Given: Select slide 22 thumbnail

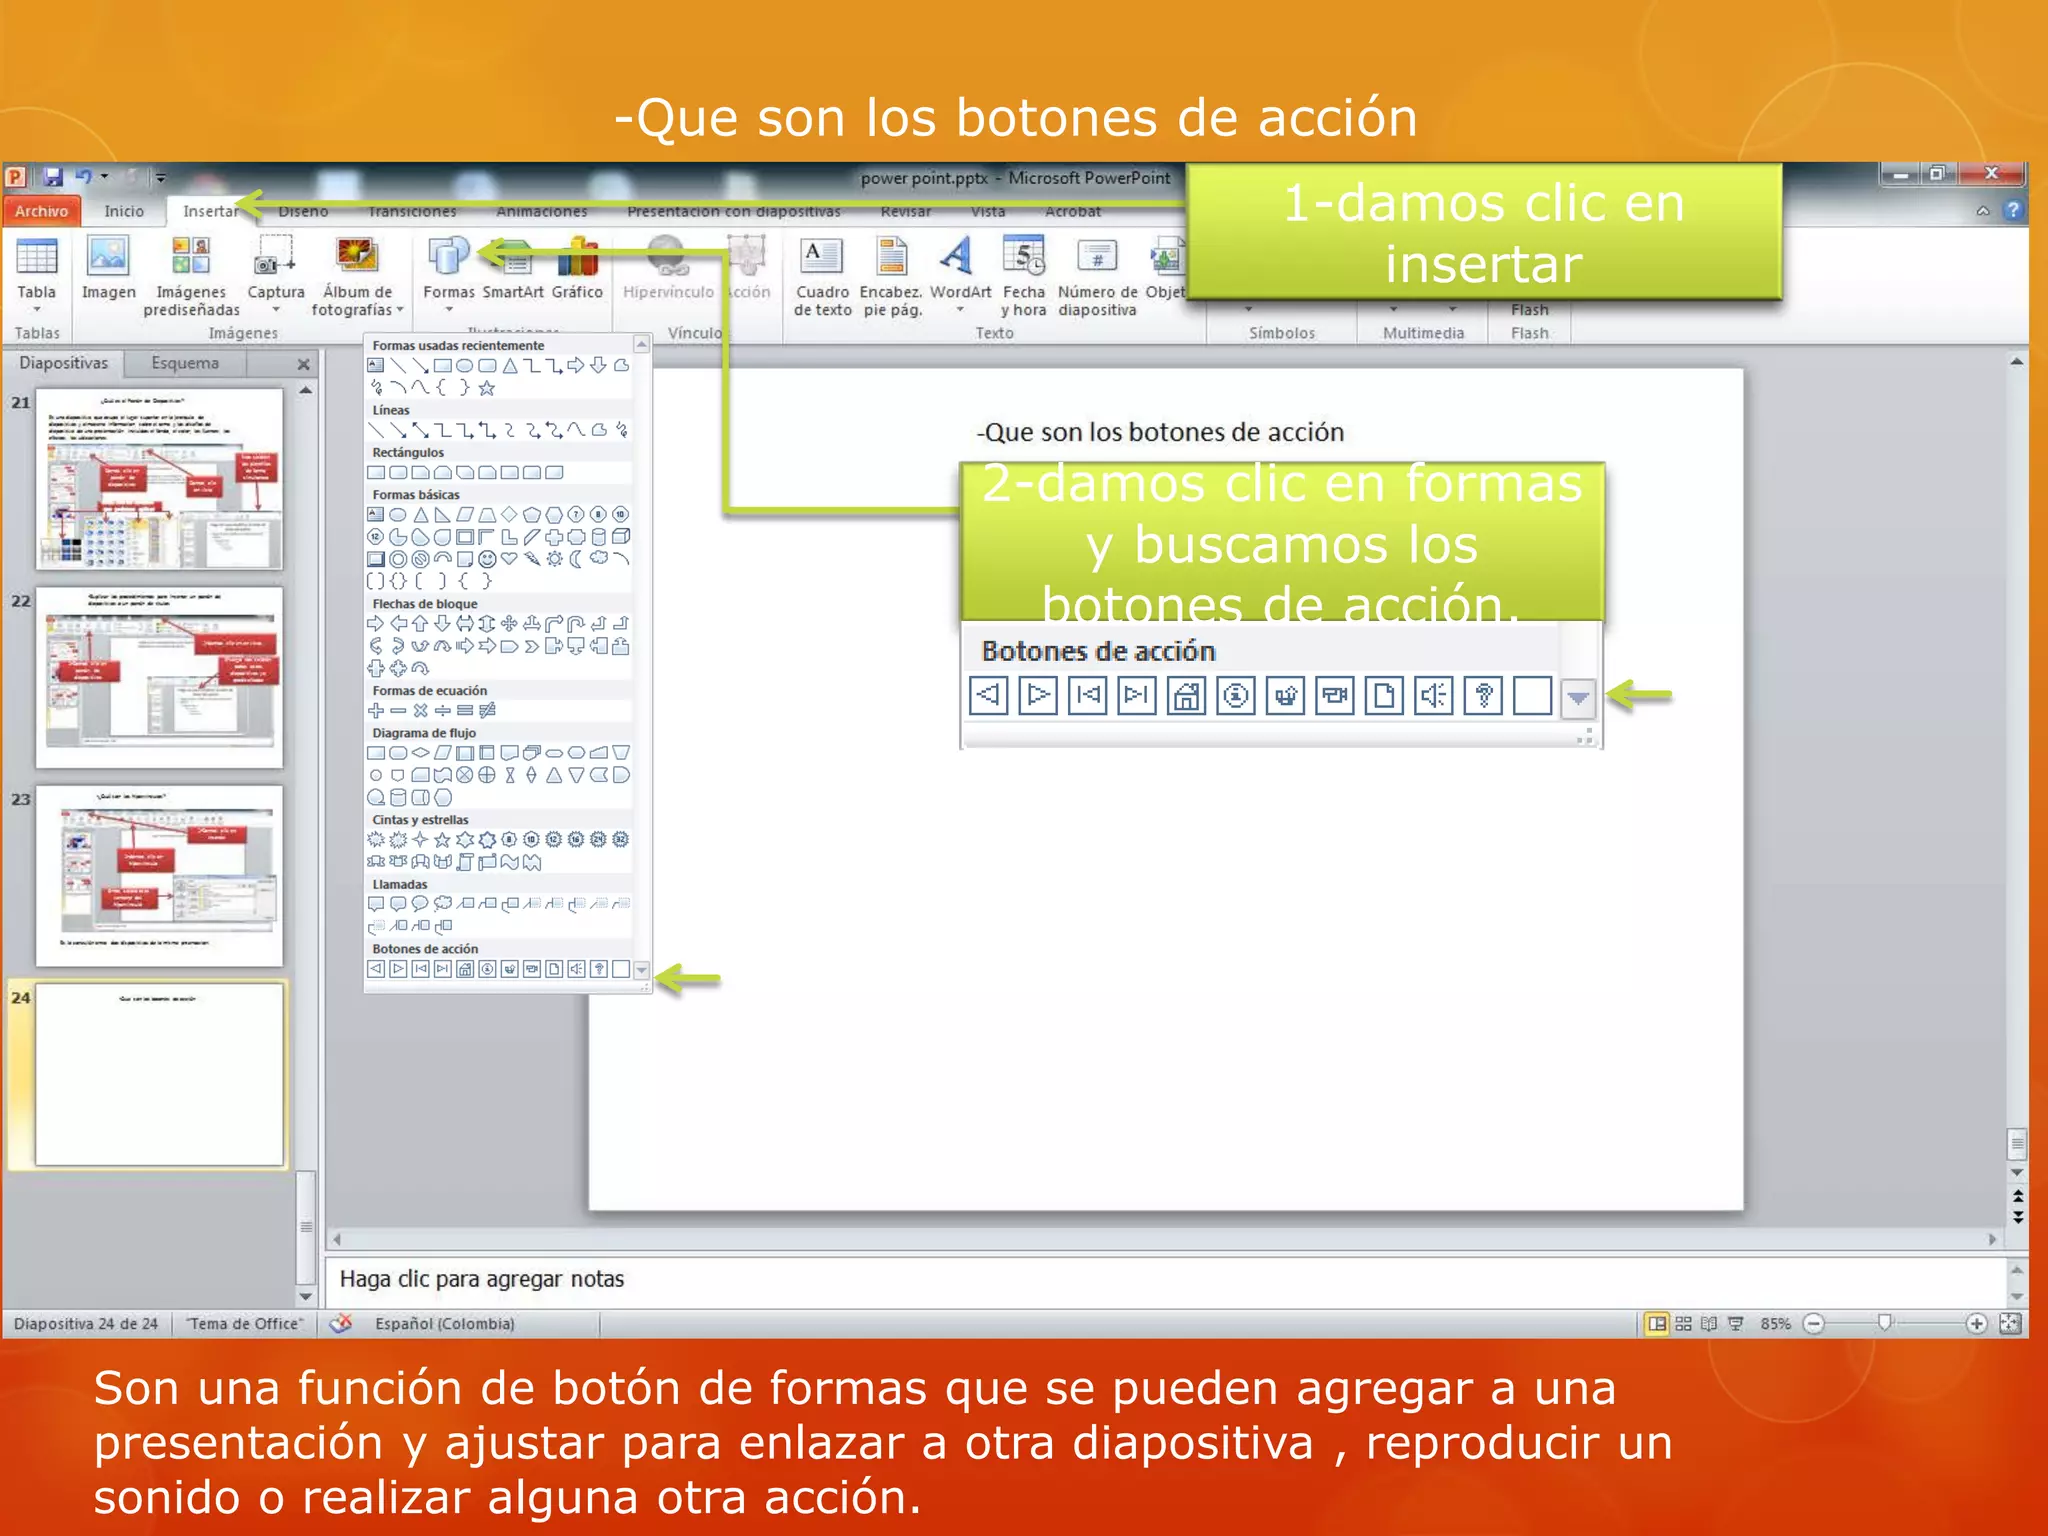Looking at the screenshot, I should pyautogui.click(x=159, y=677).
